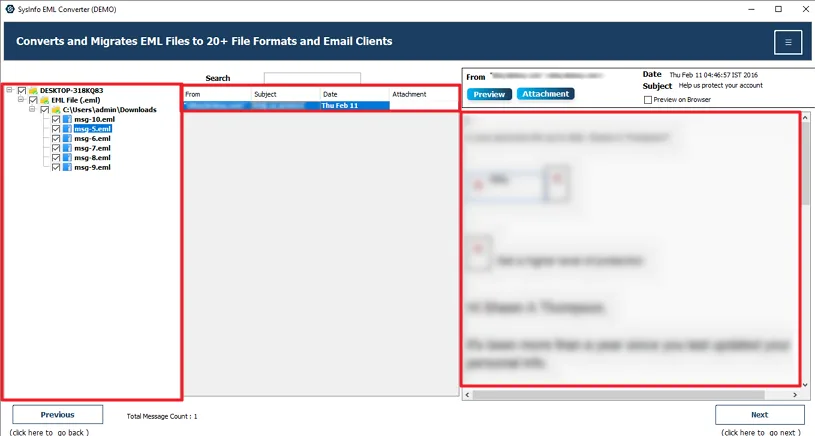
Task: Select the msg-7.eml tree item
Action: point(92,148)
